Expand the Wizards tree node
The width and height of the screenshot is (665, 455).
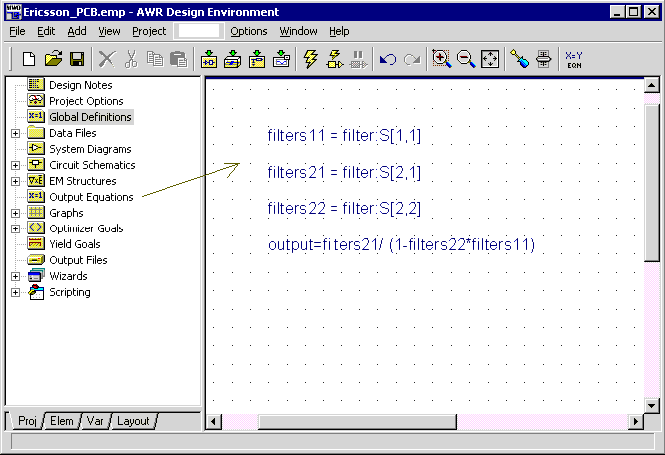pyautogui.click(x=15, y=277)
